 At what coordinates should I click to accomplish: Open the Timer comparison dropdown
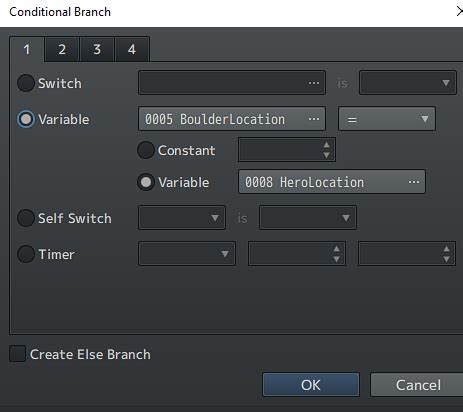pyautogui.click(x=187, y=254)
